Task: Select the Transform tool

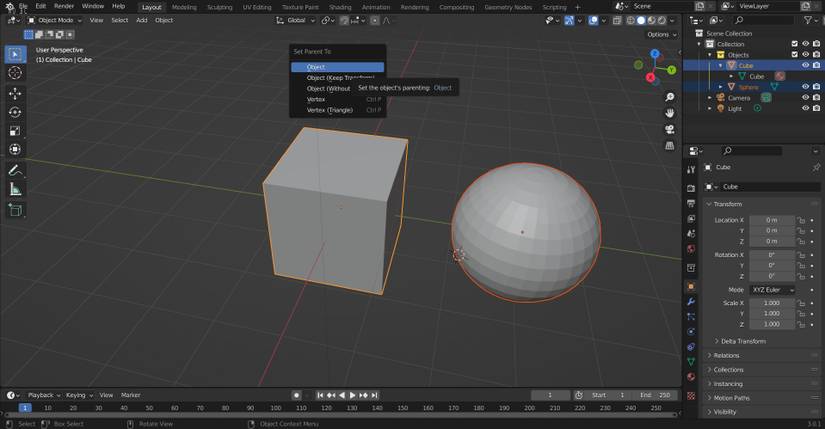Action: coord(15,149)
